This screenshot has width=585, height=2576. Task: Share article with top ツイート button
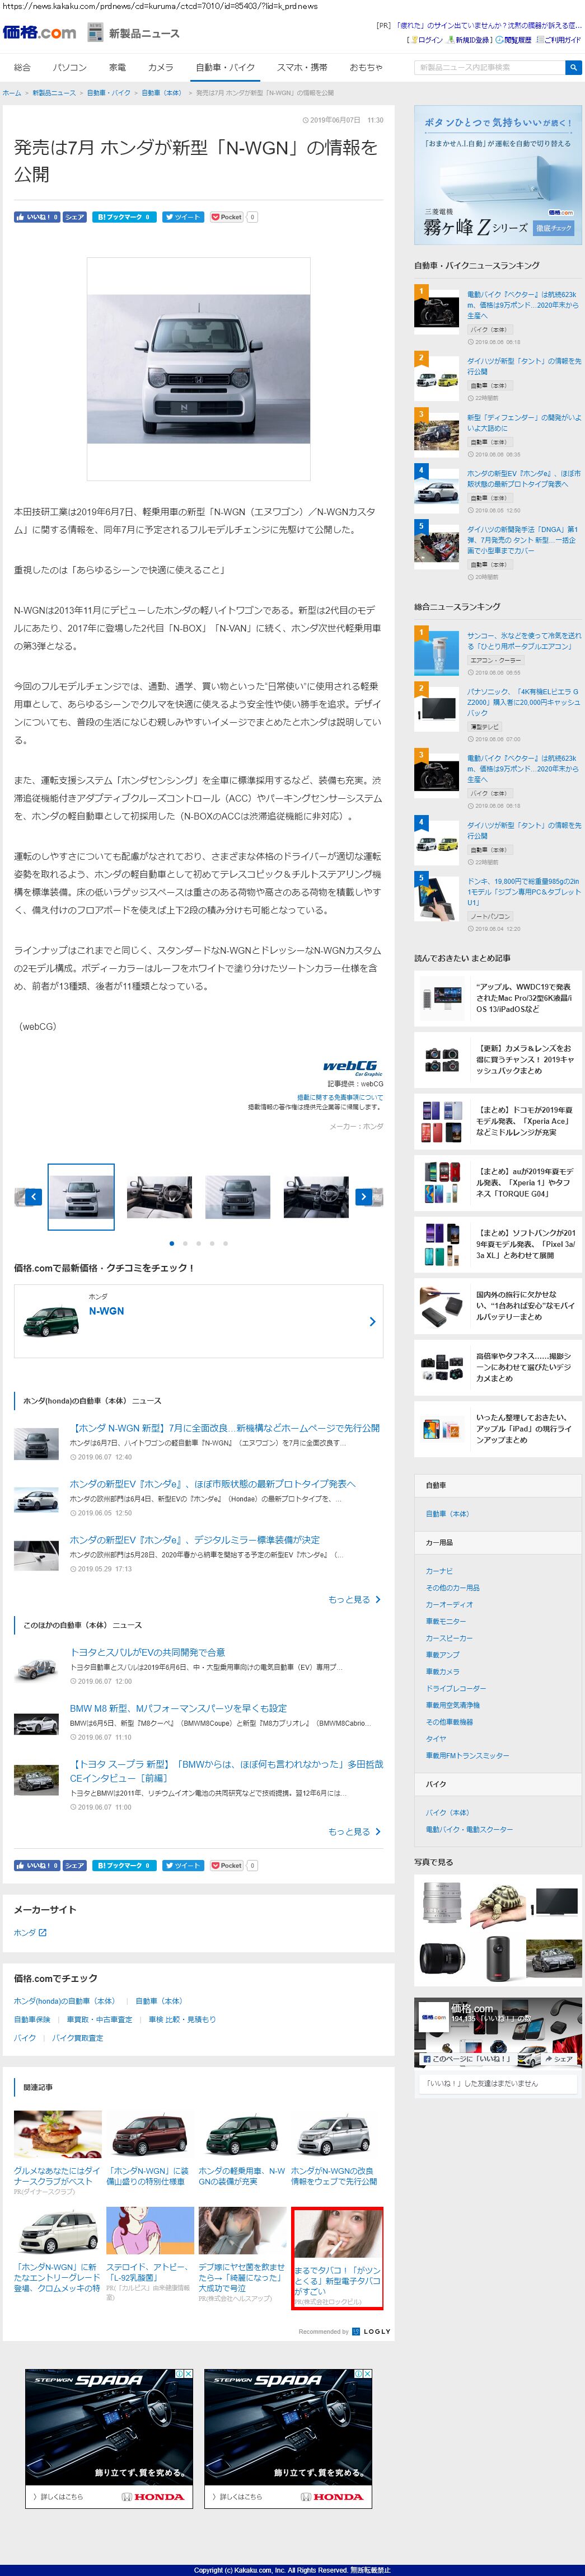pos(183,217)
